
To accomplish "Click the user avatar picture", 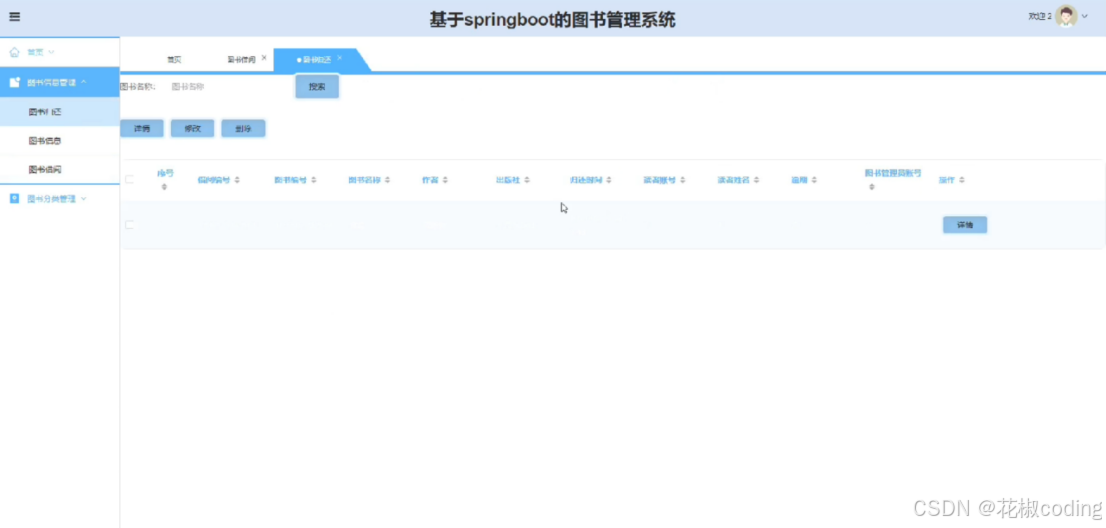I will [1066, 16].
